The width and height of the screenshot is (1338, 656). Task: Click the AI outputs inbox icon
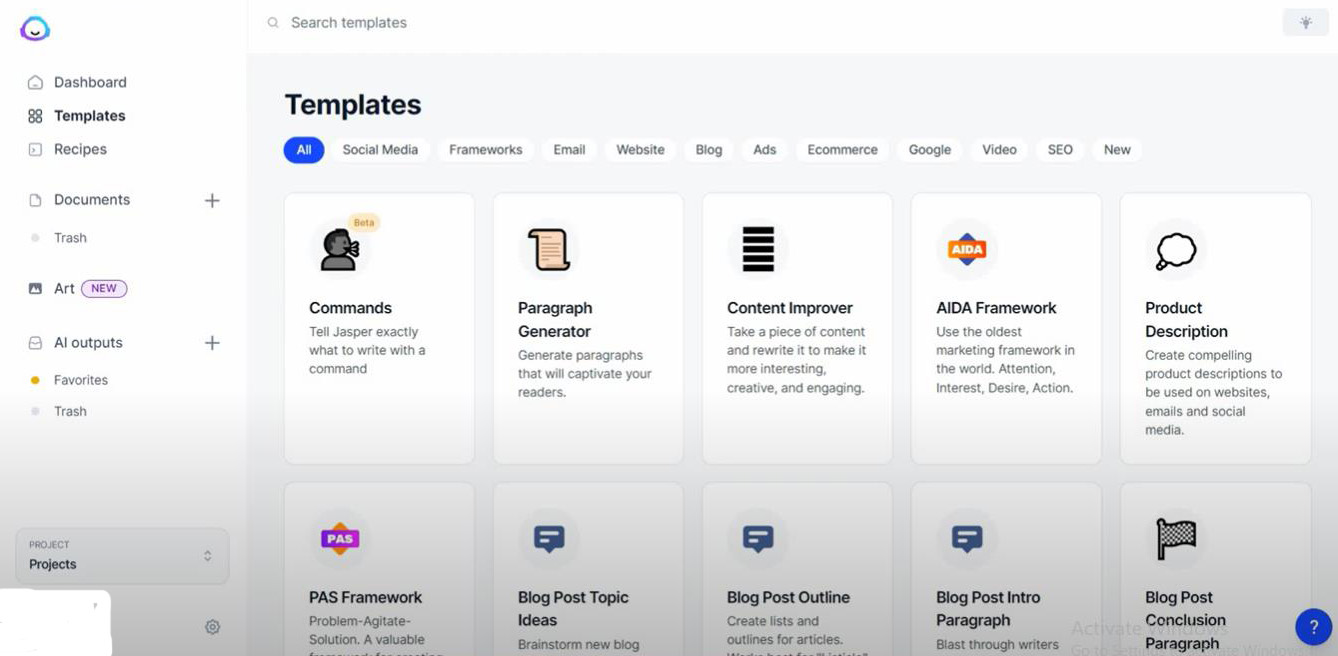pyautogui.click(x=35, y=343)
